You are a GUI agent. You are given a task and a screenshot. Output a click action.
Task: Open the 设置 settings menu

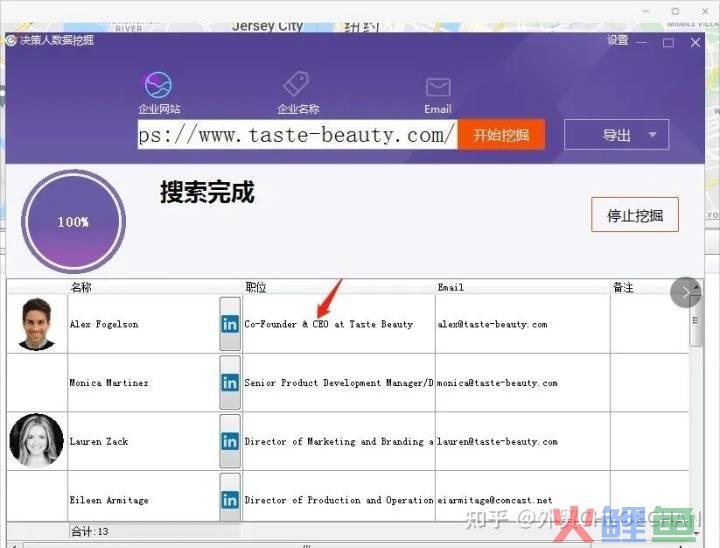618,40
